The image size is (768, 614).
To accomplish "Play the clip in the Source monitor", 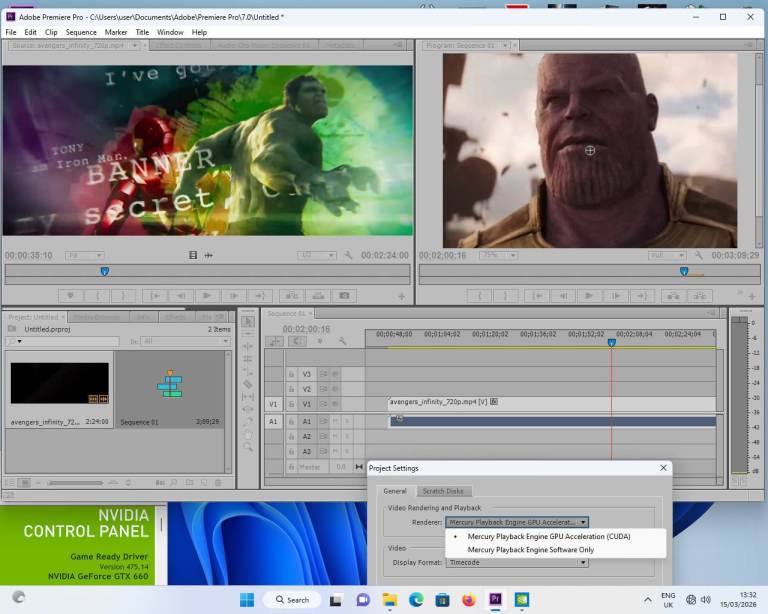I will 207,296.
